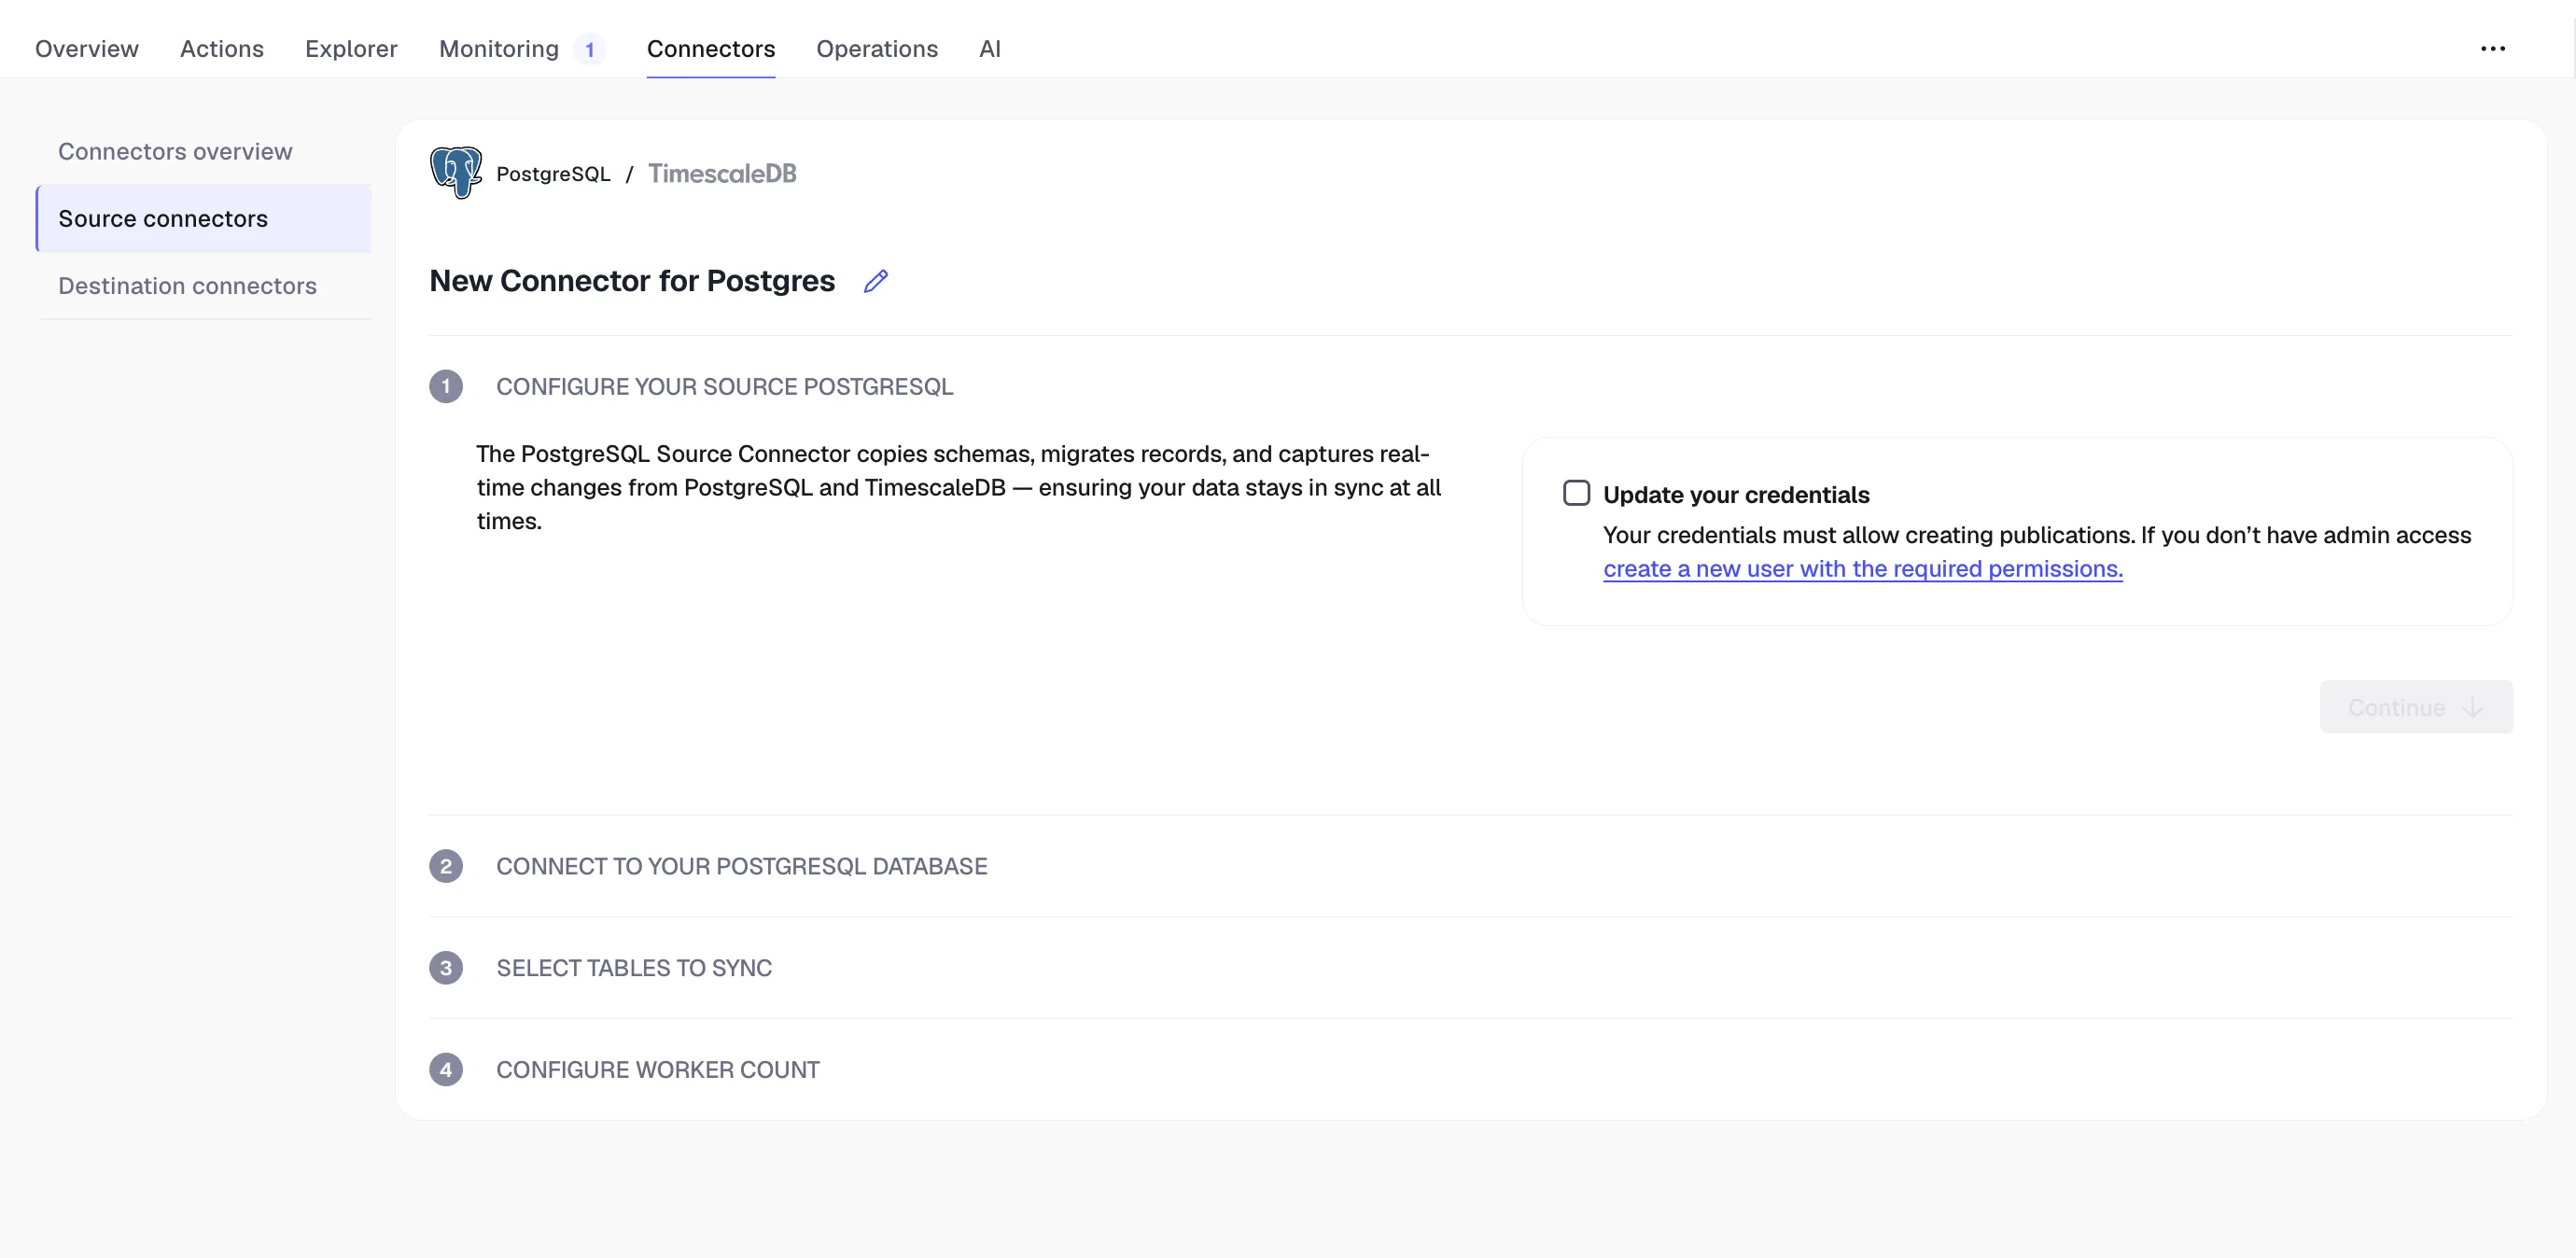This screenshot has height=1258, width=2576.
Task: Click the PostgreSQL elephant logo icon
Action: click(x=456, y=172)
